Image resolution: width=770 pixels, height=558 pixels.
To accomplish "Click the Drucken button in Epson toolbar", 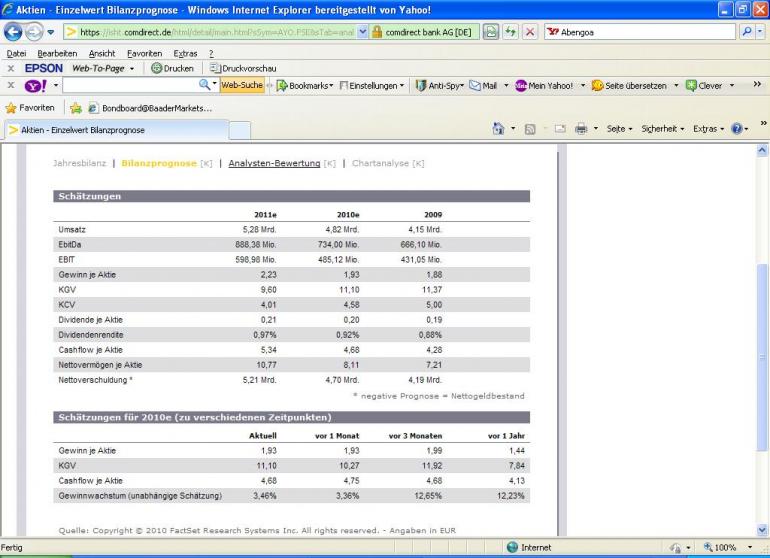I will (172, 68).
